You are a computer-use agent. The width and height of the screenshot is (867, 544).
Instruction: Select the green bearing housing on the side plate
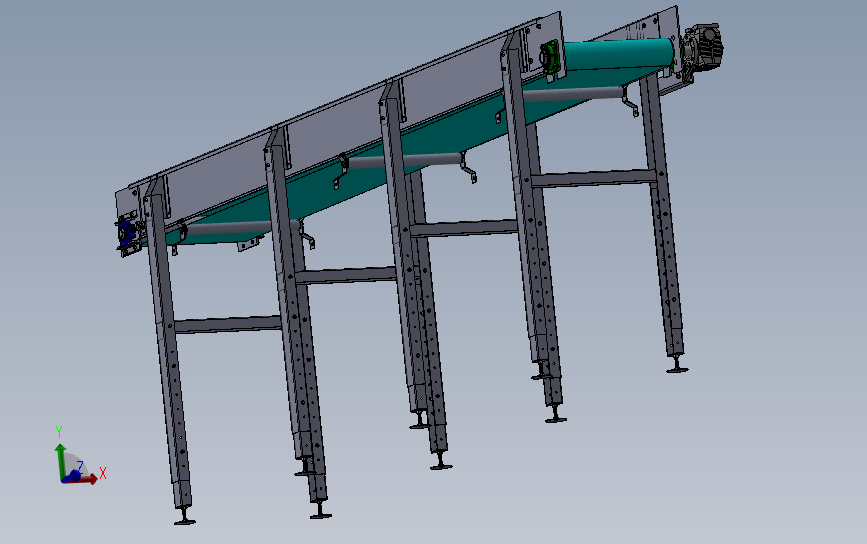coord(550,56)
